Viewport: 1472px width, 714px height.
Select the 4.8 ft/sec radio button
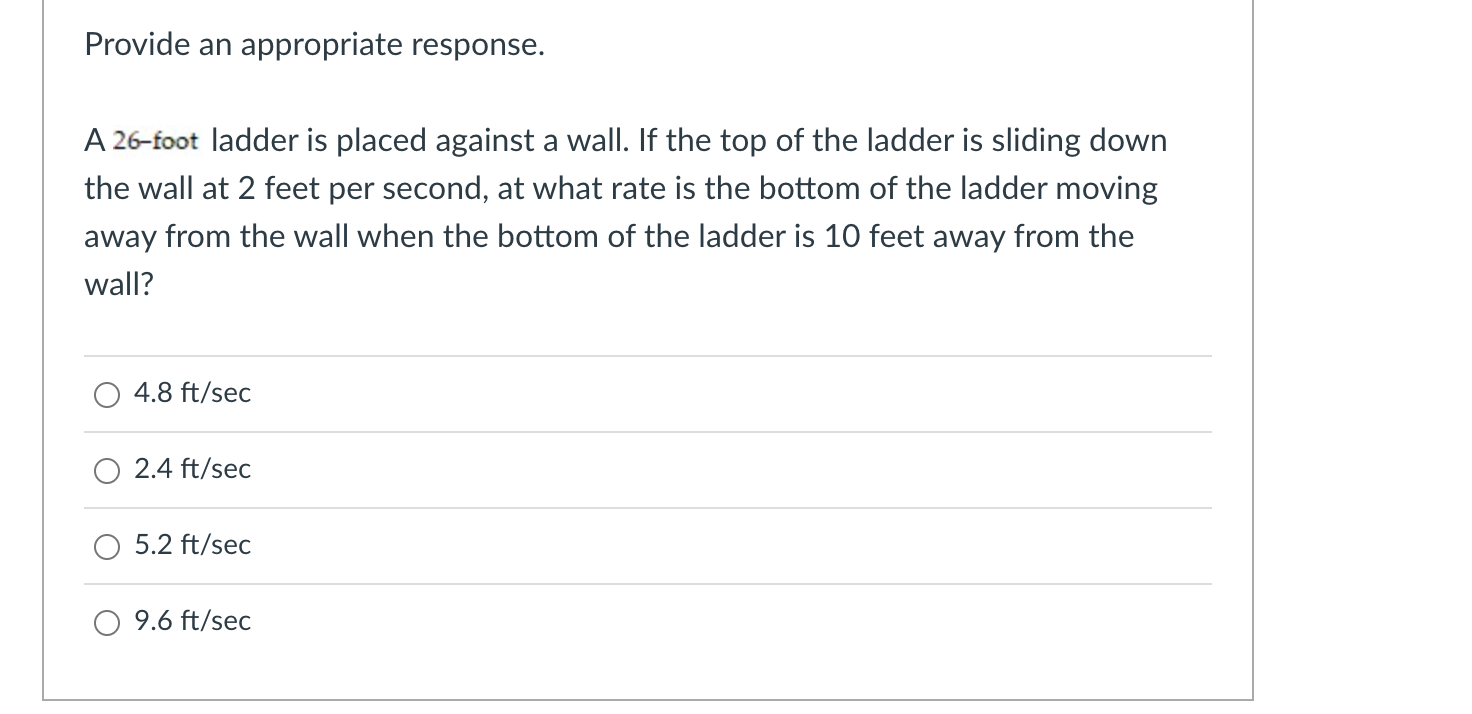tap(107, 394)
